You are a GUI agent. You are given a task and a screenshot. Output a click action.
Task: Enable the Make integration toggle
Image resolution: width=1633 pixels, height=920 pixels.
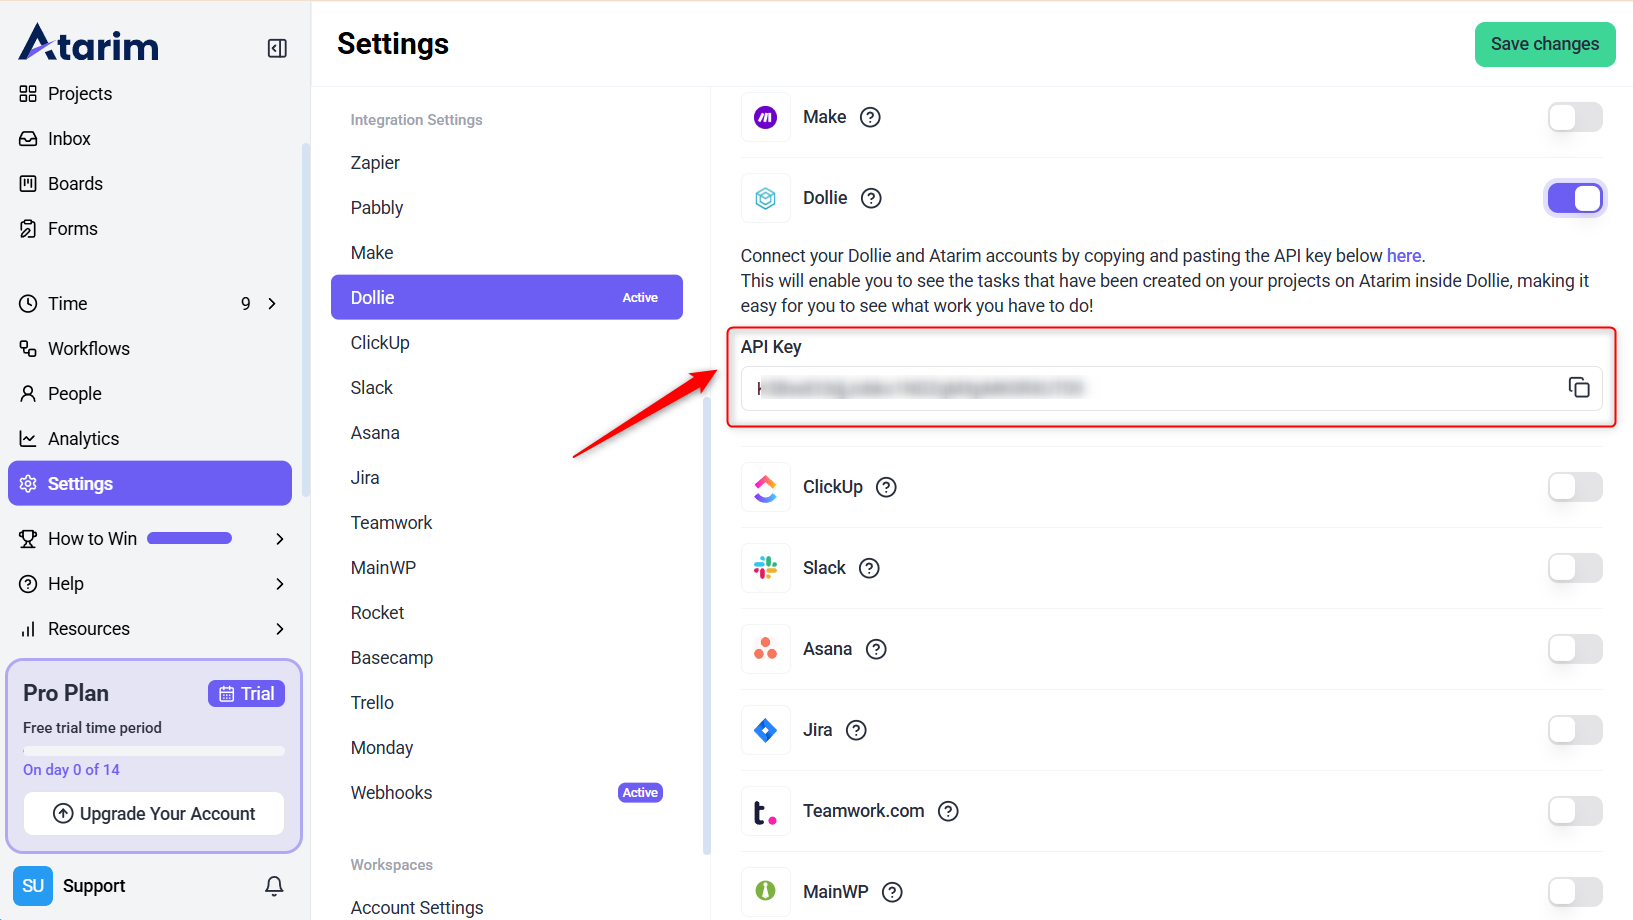1574,117
